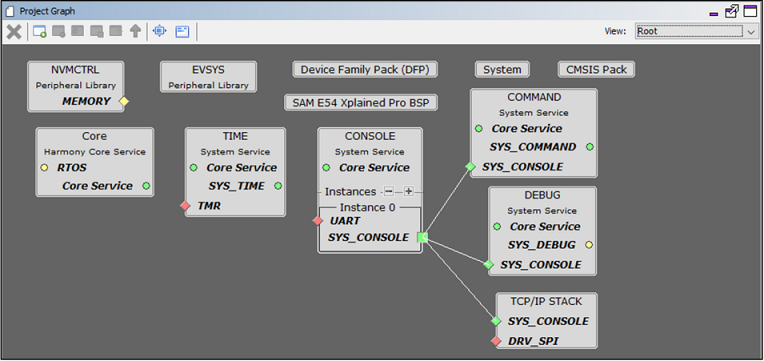Click the yellow RTOS circle on Core
Screen dimensions: 764x361
coord(44,168)
